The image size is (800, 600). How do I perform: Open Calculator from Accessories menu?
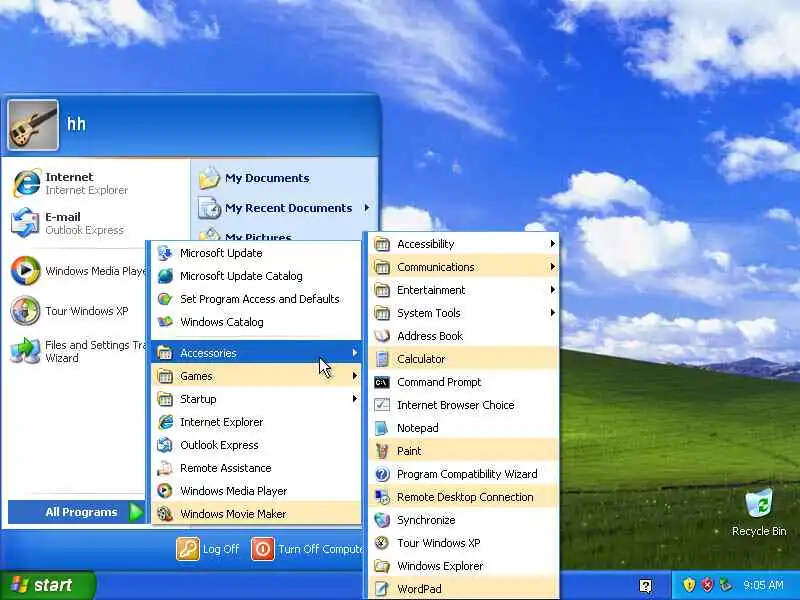point(463,359)
